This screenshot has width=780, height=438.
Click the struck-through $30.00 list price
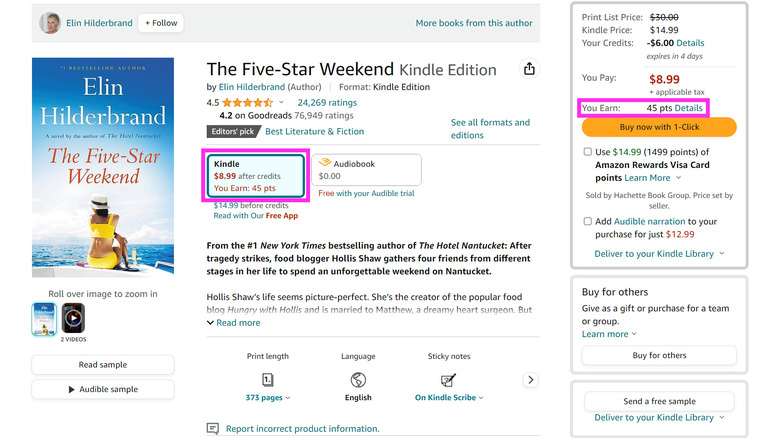664,17
